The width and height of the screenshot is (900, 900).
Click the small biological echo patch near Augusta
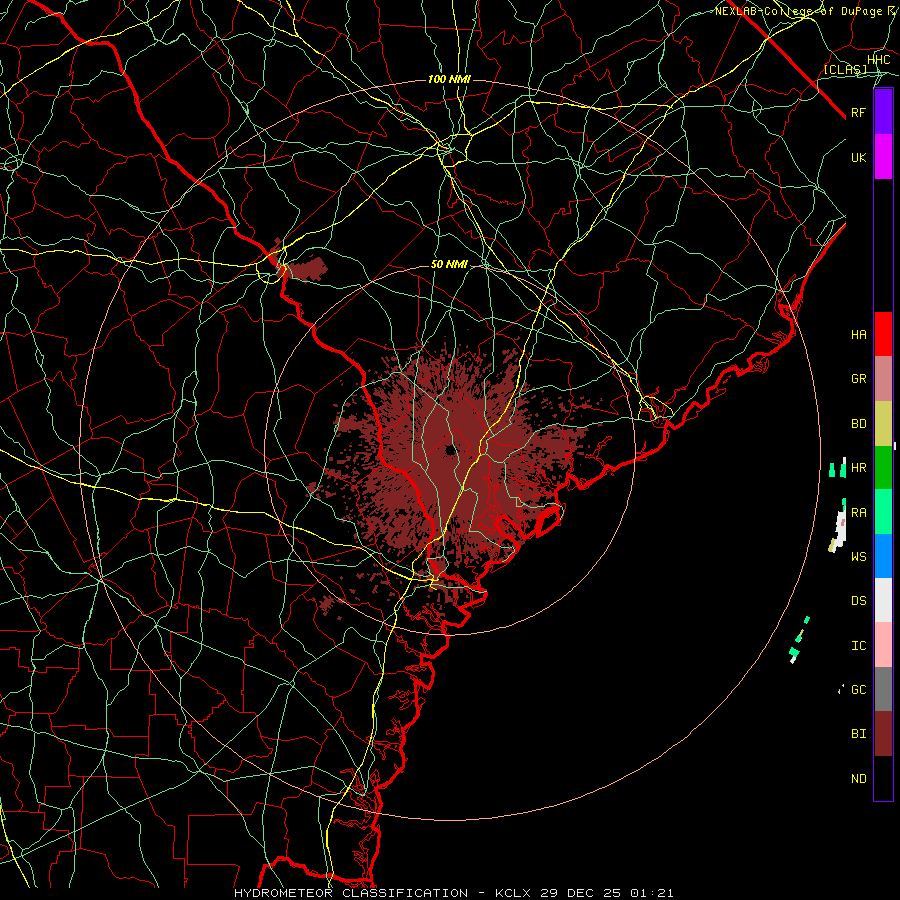click(x=305, y=268)
